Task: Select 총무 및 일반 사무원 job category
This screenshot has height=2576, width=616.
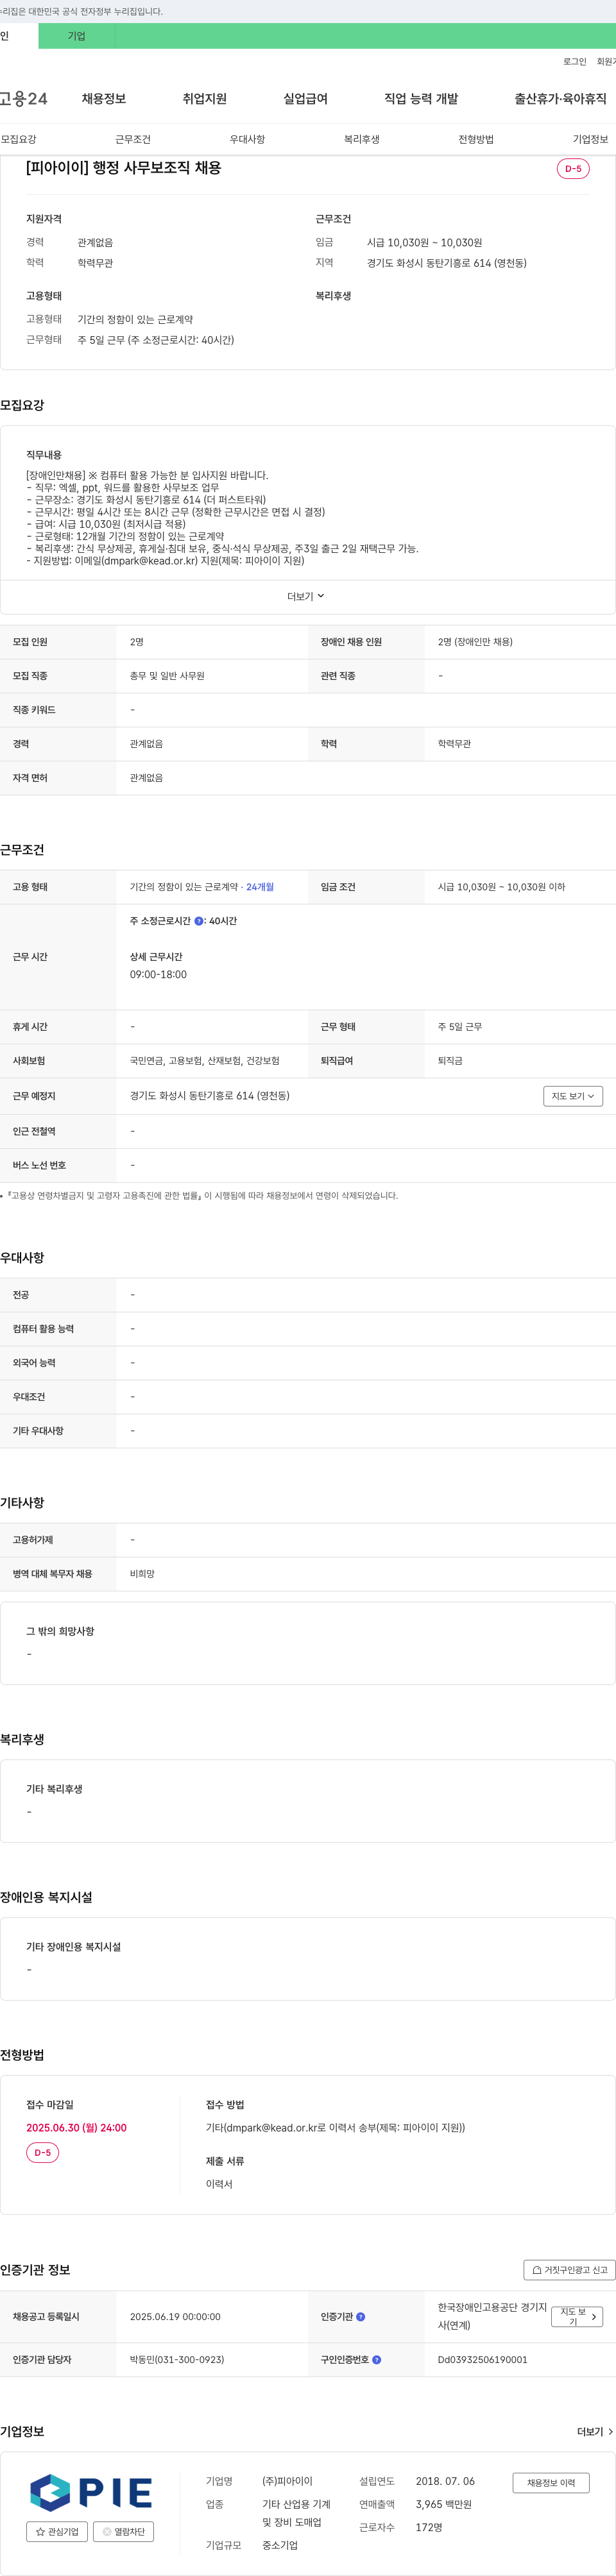Action: coord(167,676)
